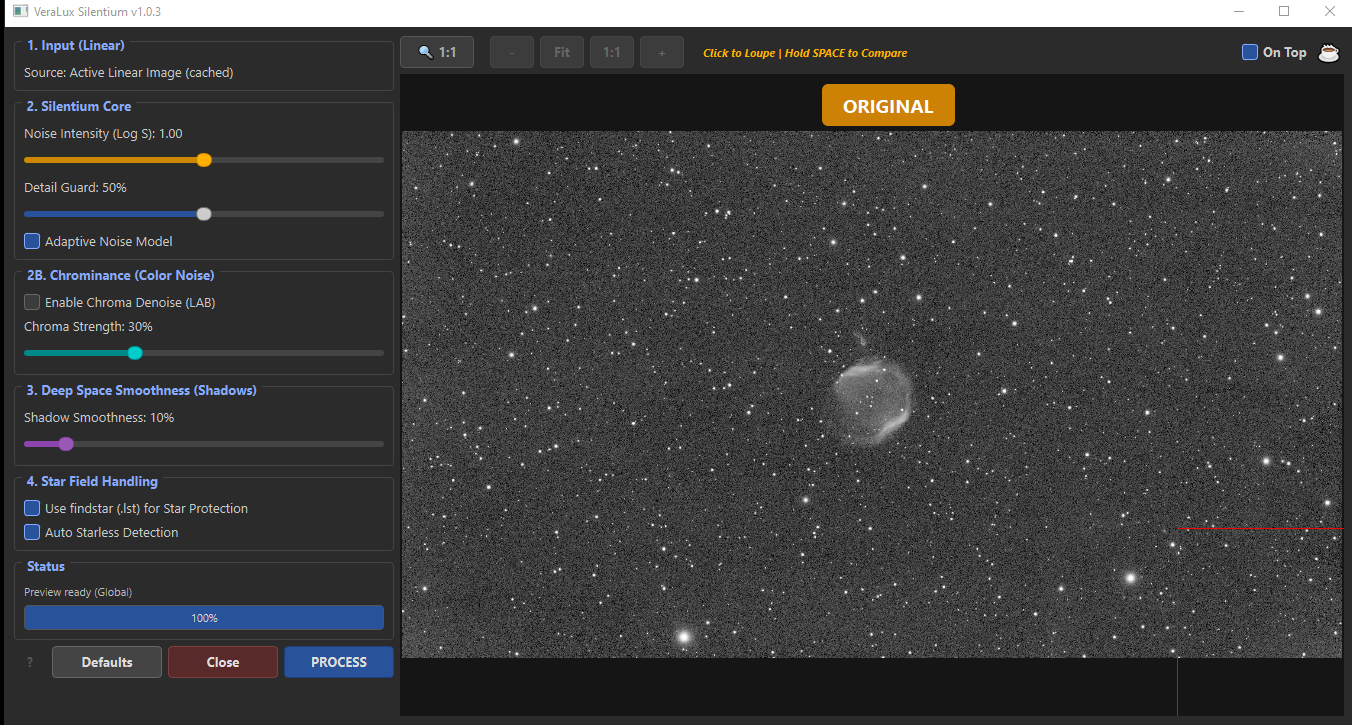1352x725 pixels.
Task: Fit the preview to the window
Action: point(562,52)
